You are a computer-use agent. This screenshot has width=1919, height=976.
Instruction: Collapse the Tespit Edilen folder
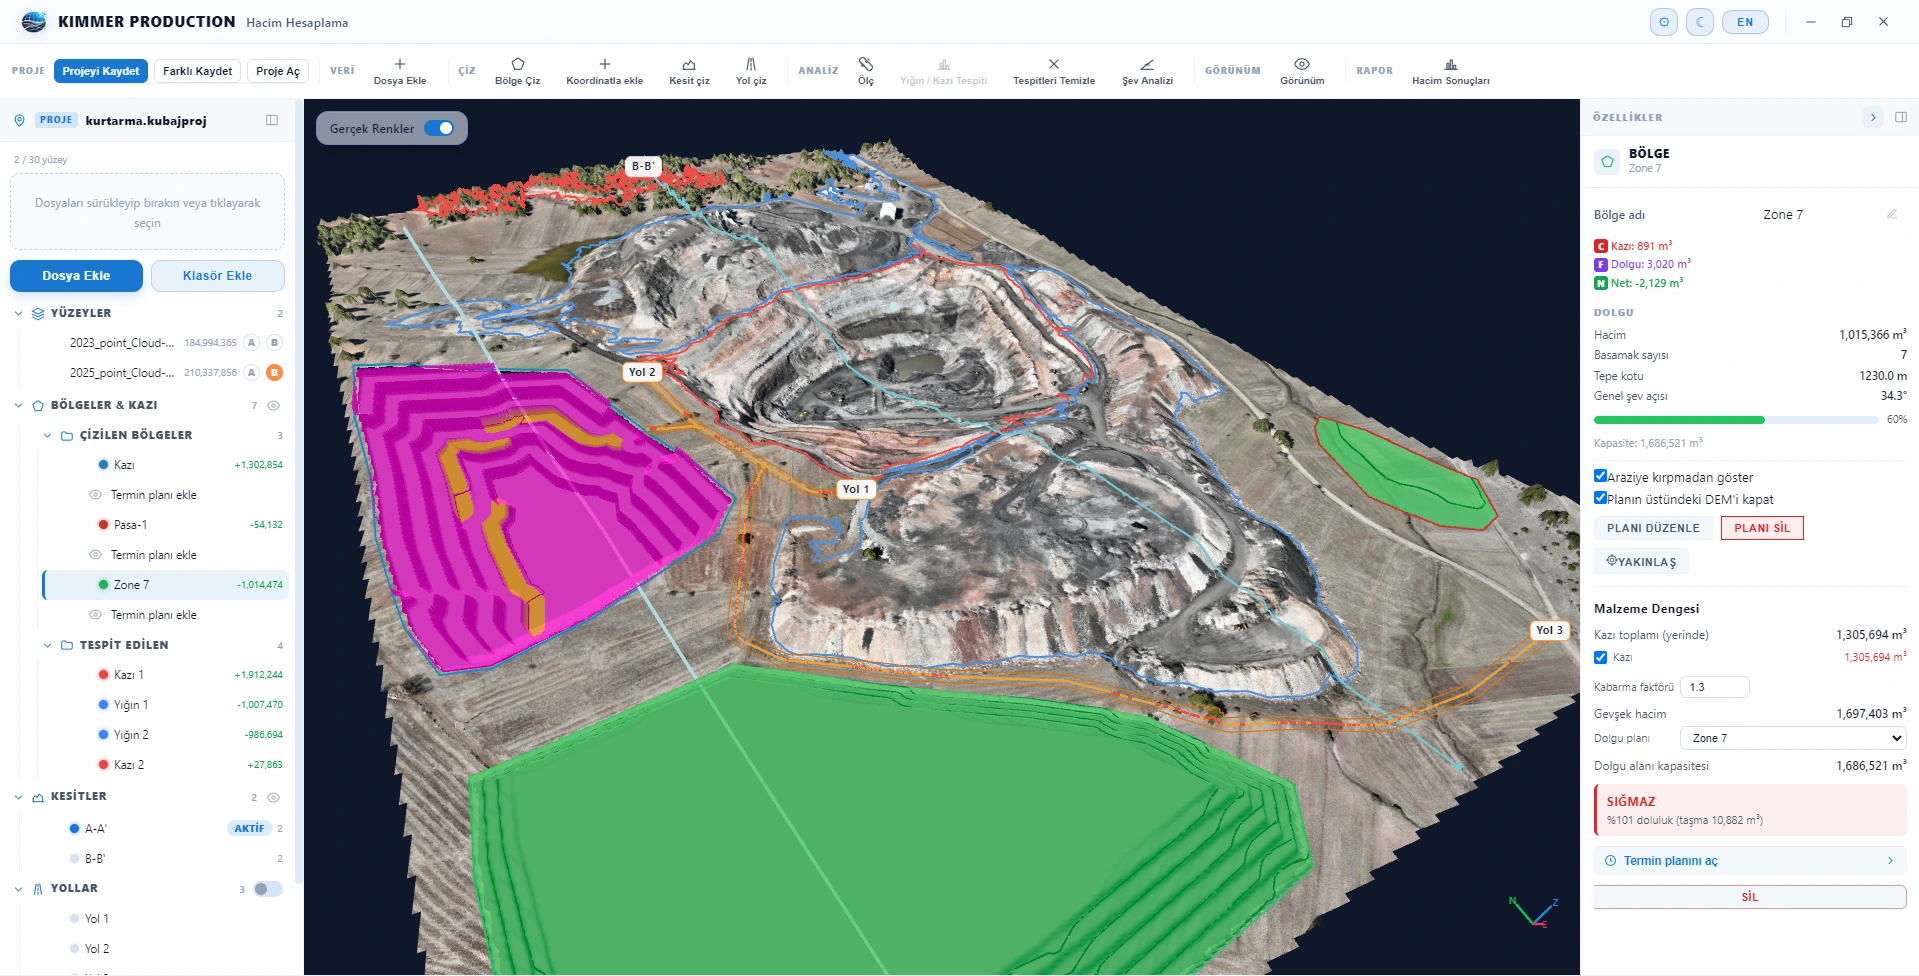point(47,645)
